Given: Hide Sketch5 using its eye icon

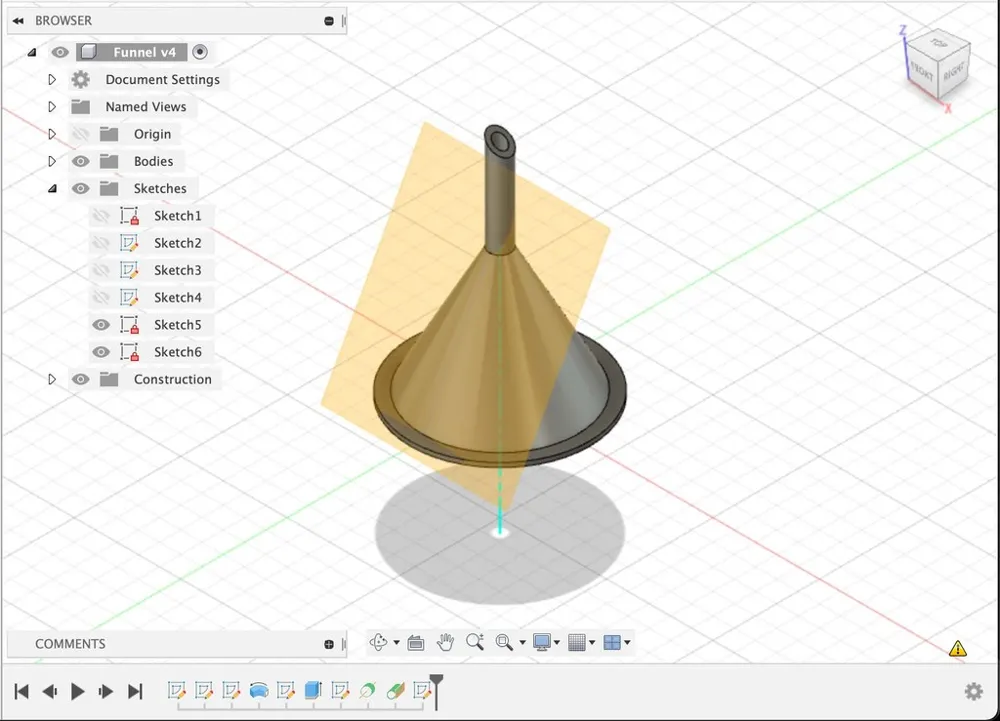Looking at the screenshot, I should pos(101,325).
